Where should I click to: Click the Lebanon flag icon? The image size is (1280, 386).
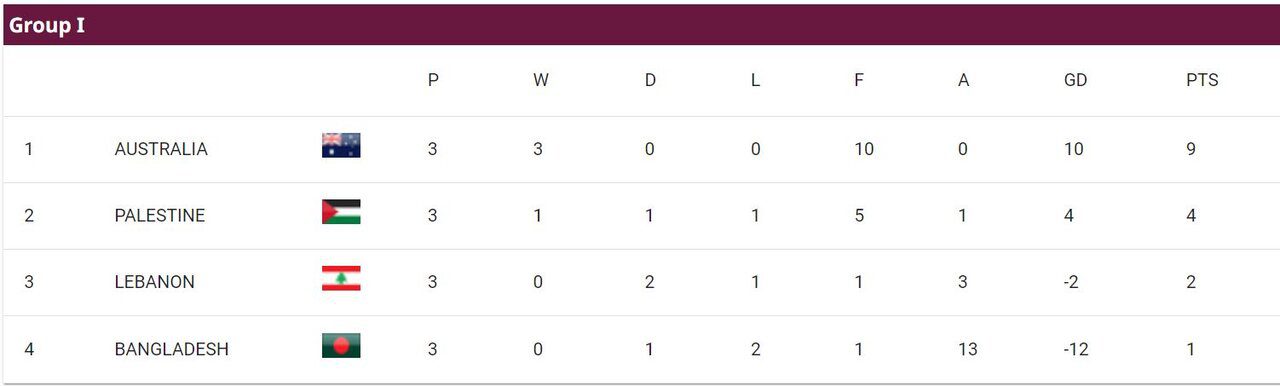click(x=341, y=279)
